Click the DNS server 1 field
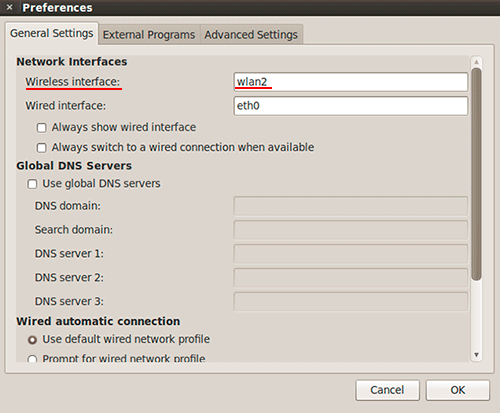The height and width of the screenshot is (413, 500). (351, 254)
